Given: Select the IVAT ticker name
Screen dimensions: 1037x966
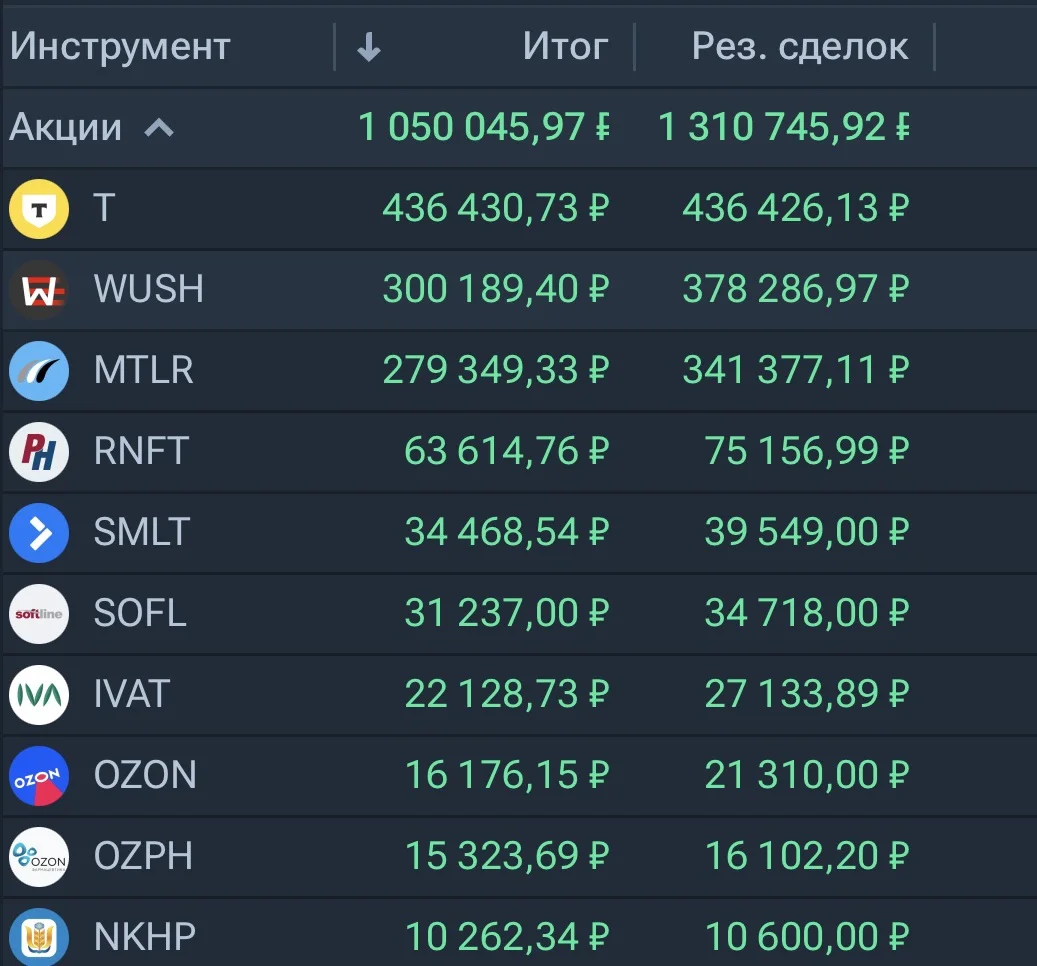Looking at the screenshot, I should (x=132, y=694).
